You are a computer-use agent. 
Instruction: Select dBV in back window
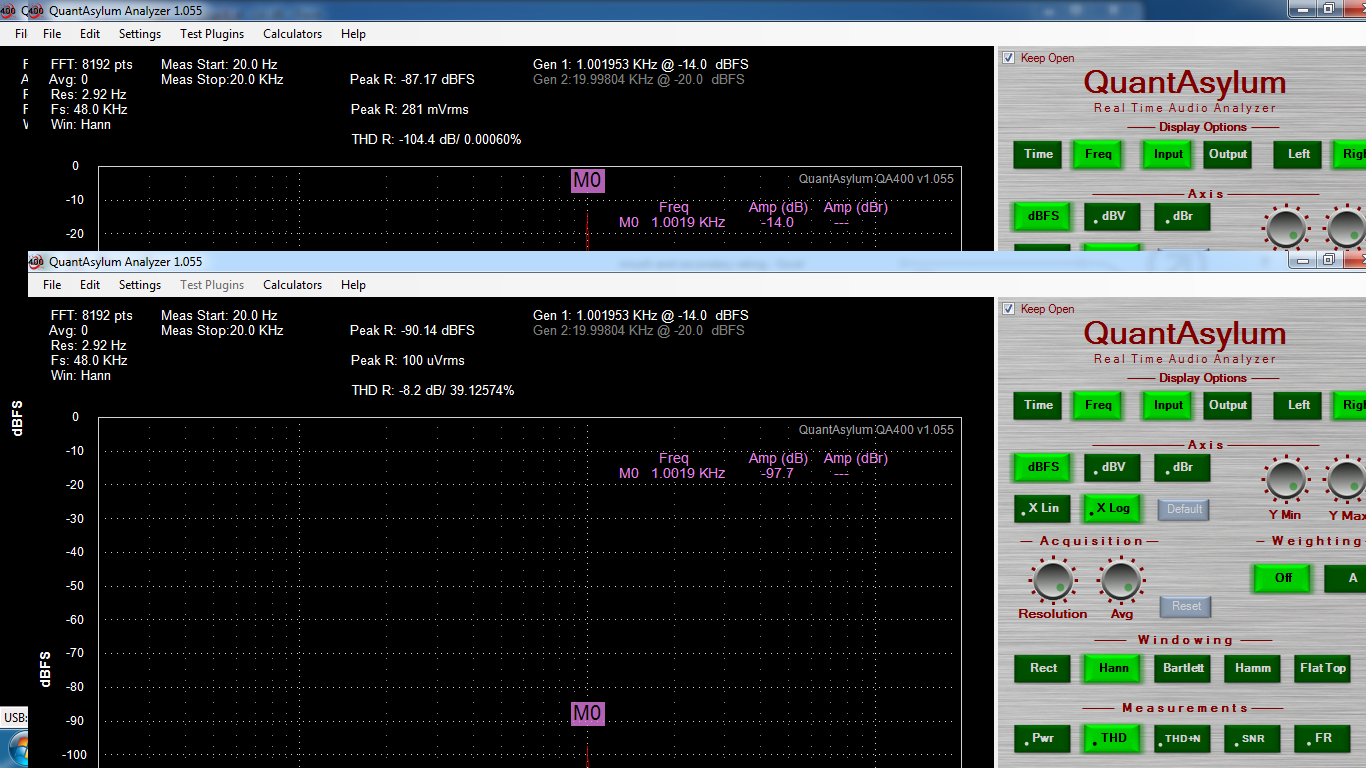(x=1113, y=216)
